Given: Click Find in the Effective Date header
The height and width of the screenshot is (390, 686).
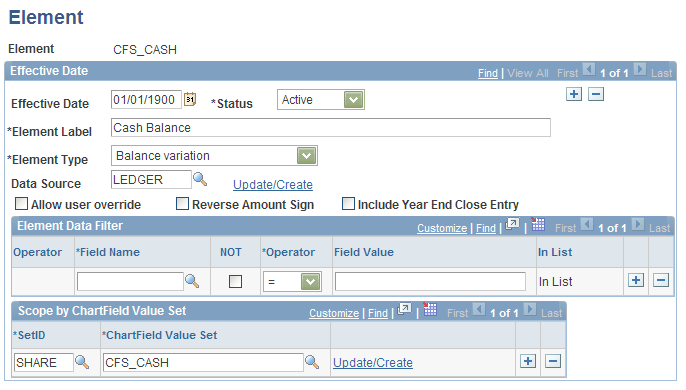Looking at the screenshot, I should (488, 73).
